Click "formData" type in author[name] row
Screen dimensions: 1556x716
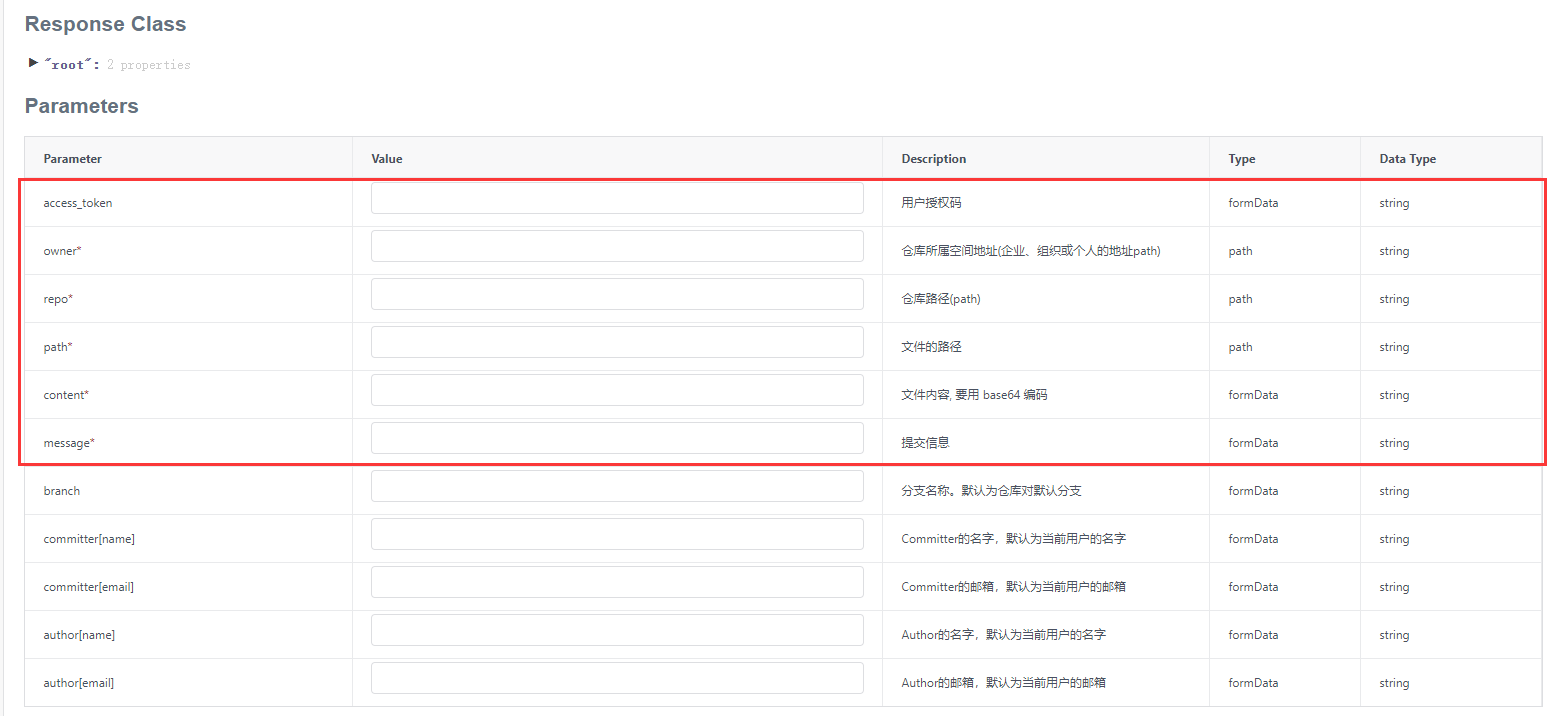coord(1253,635)
